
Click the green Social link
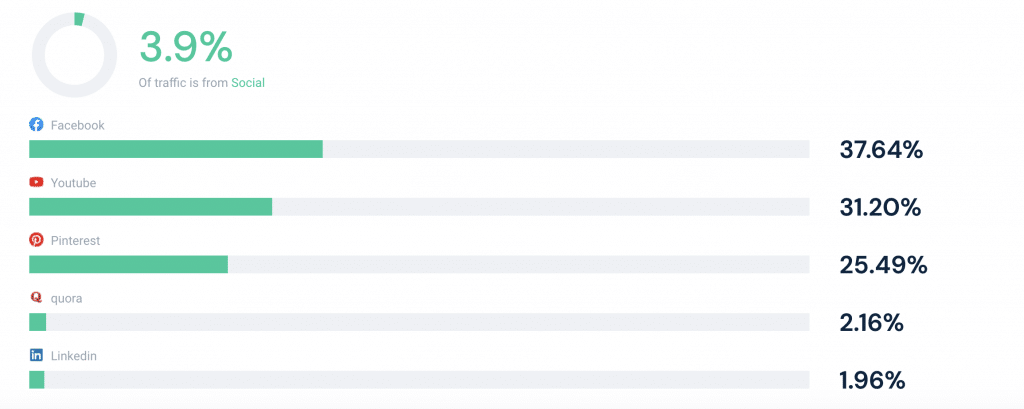(x=248, y=83)
